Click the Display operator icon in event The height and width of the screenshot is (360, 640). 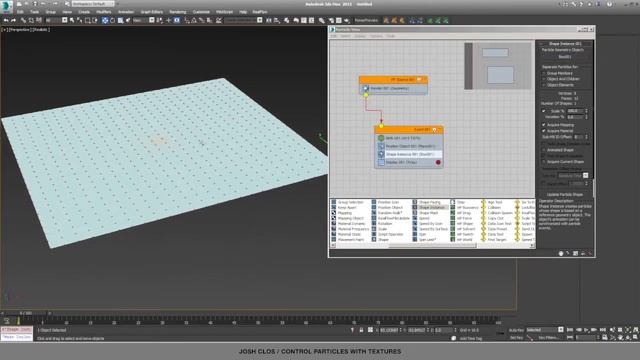click(381, 162)
